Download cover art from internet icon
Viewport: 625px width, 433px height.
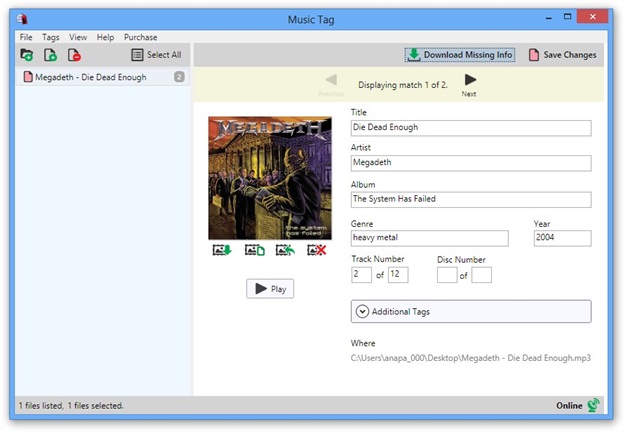[222, 250]
